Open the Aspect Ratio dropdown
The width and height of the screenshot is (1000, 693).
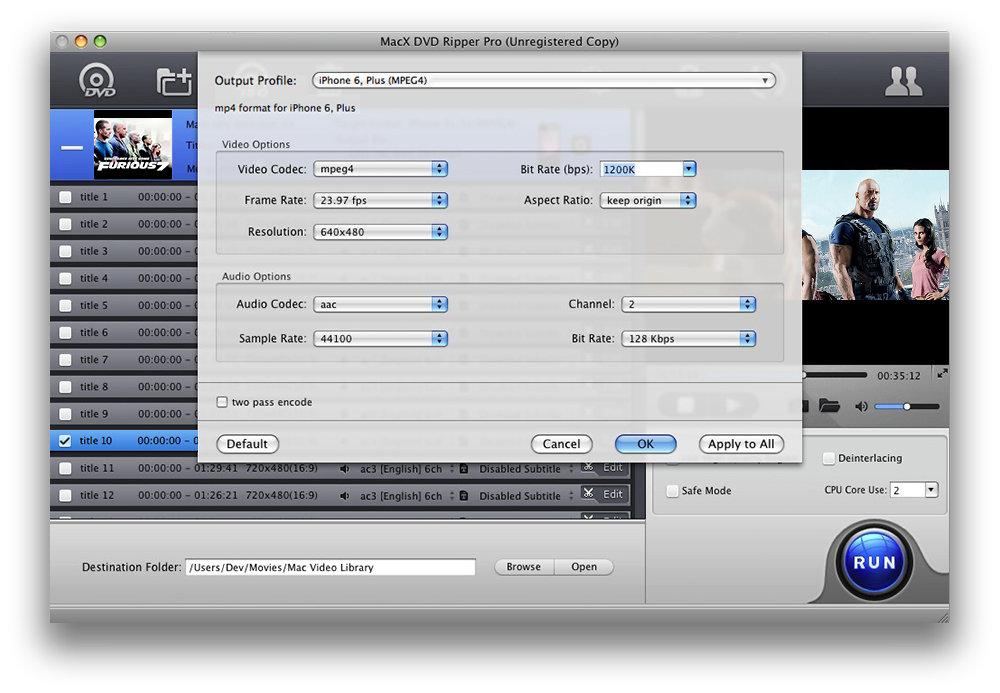[648, 200]
